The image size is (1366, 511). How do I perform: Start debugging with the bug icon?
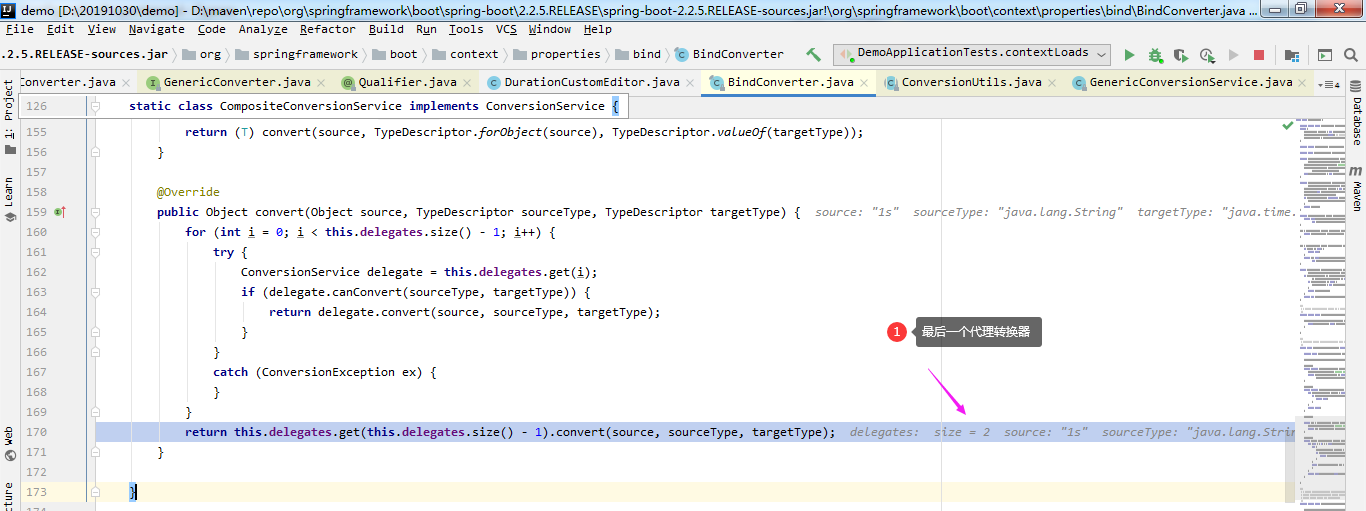click(1155, 55)
